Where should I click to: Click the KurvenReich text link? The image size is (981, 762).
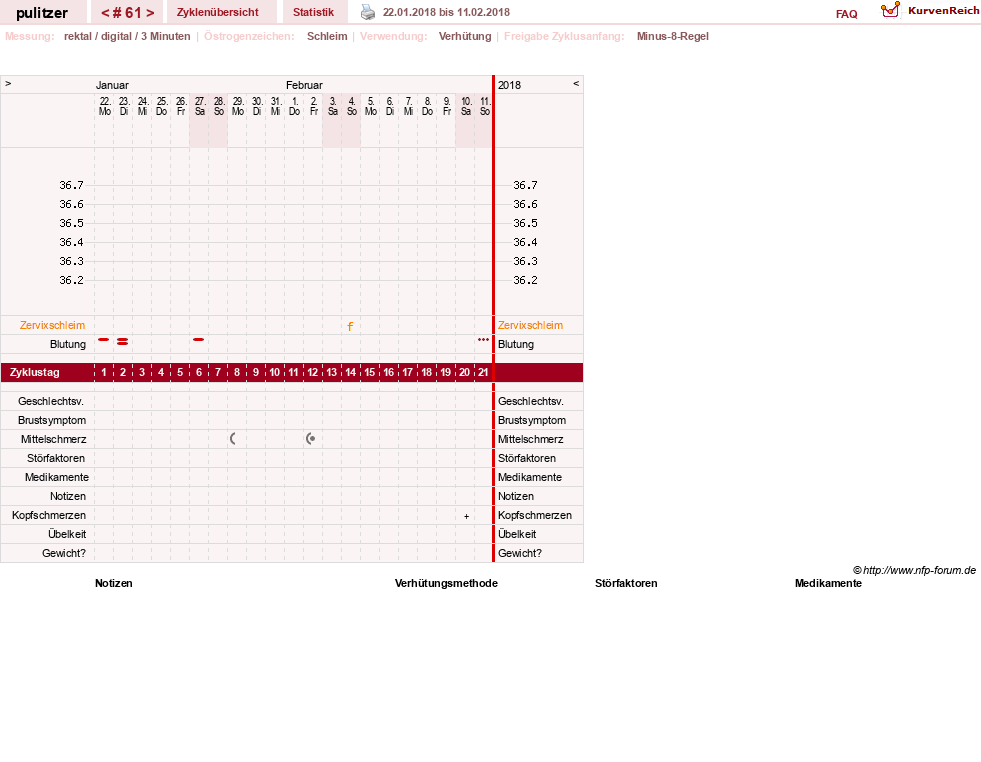pyautogui.click(x=943, y=11)
